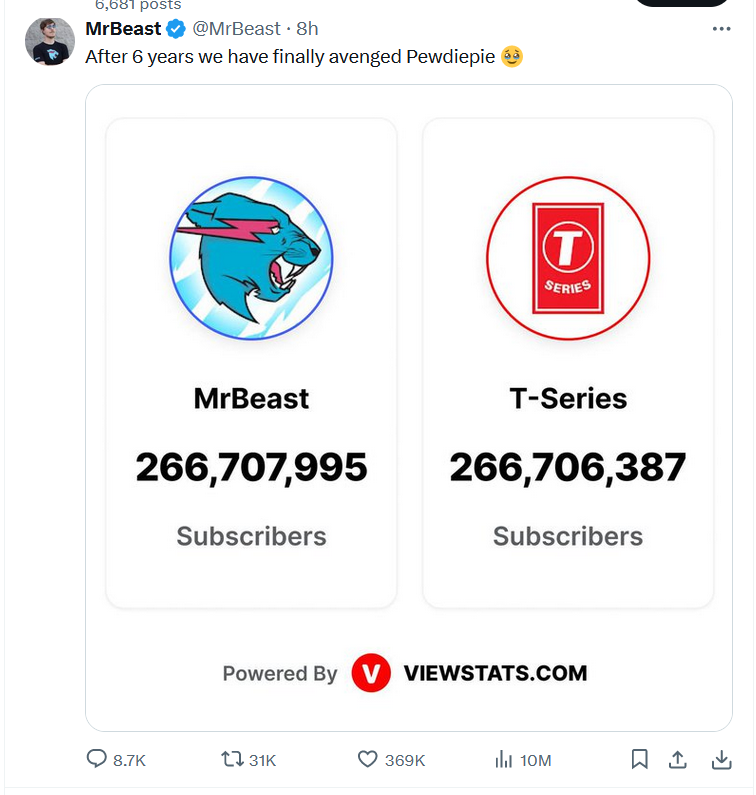Click the 266,706,387 subscriber count
756x795 pixels.
(x=568, y=467)
